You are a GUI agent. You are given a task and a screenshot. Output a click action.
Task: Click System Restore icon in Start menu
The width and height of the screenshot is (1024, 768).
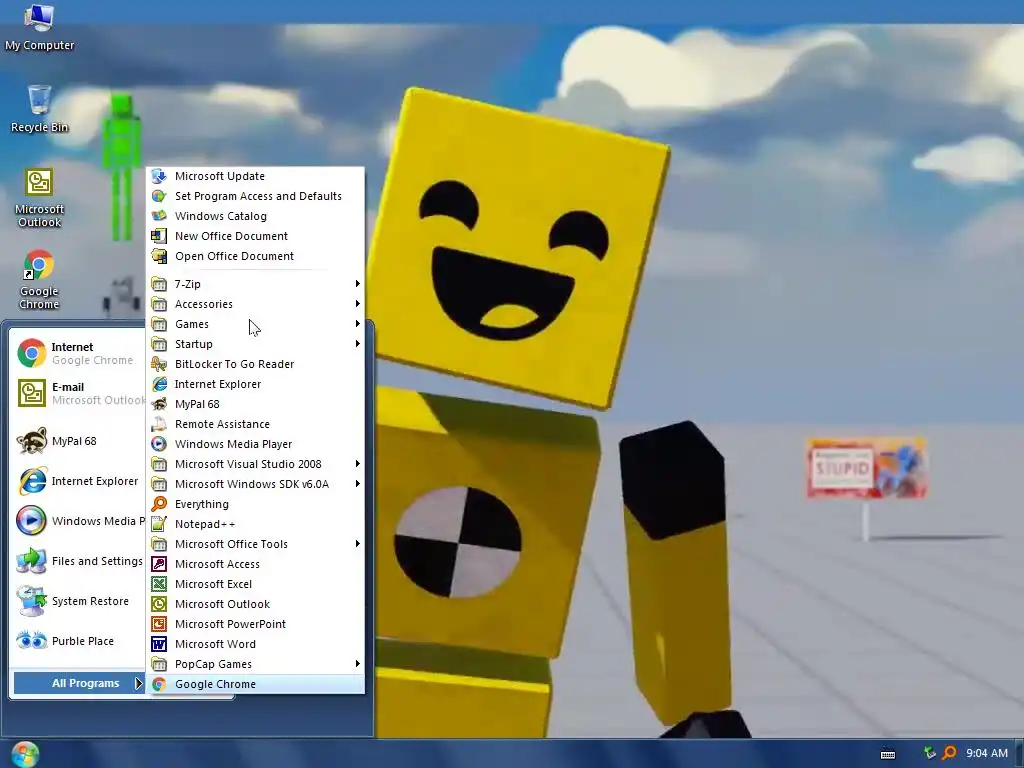pyautogui.click(x=31, y=601)
